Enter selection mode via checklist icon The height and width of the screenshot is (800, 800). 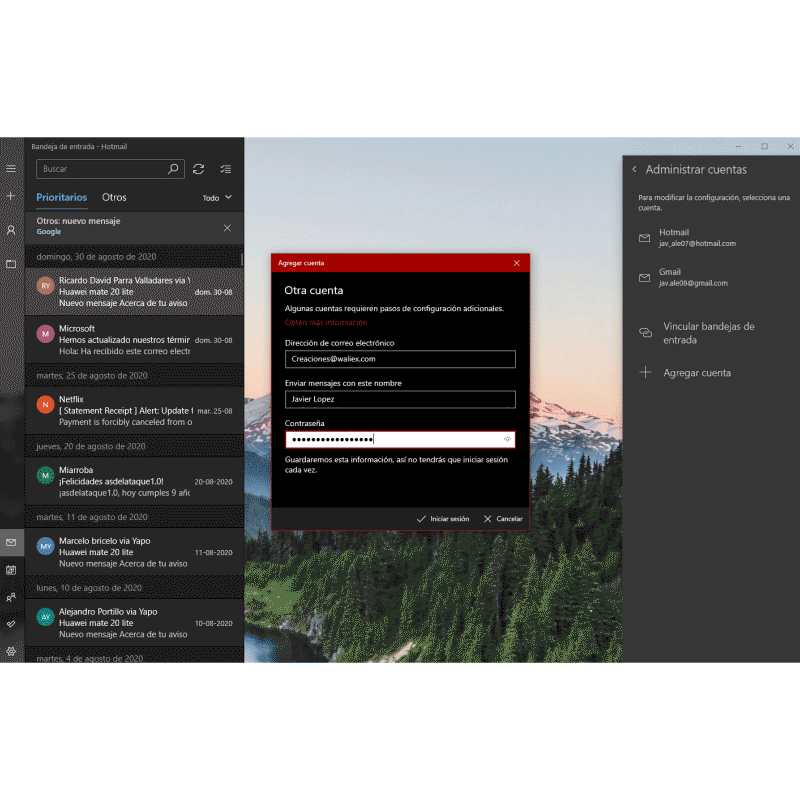tap(225, 169)
